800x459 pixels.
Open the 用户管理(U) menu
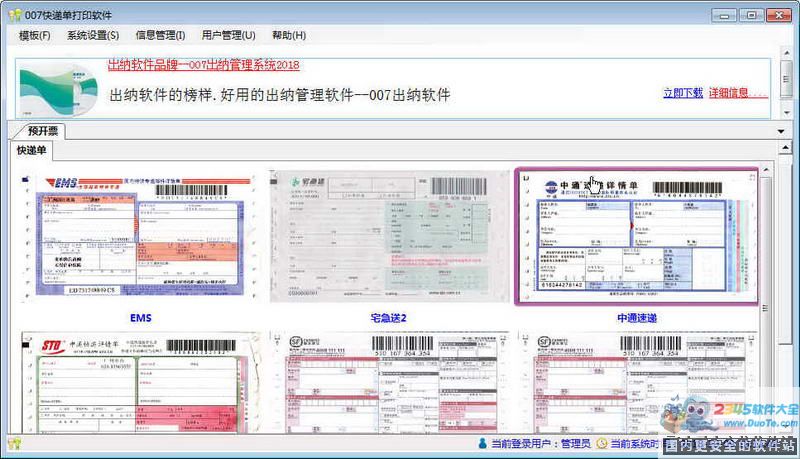pos(228,35)
